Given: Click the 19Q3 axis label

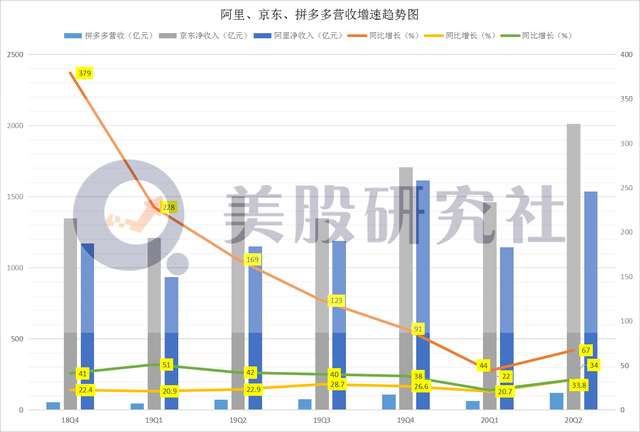Looking at the screenshot, I should click(x=322, y=420).
